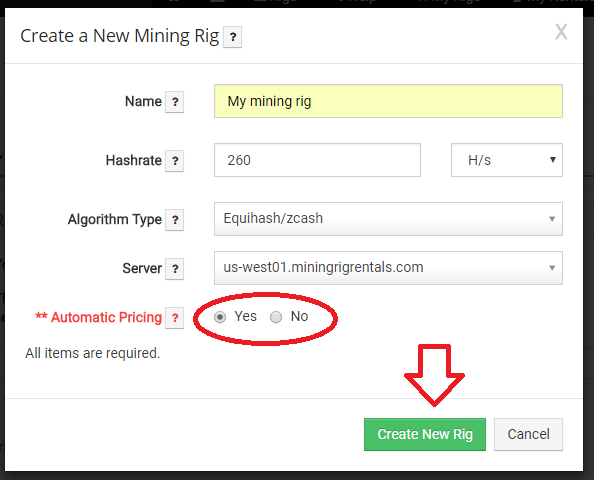The width and height of the screenshot is (594, 480).
Task: Focus the 'My mining rig' name field
Action: (x=388, y=101)
